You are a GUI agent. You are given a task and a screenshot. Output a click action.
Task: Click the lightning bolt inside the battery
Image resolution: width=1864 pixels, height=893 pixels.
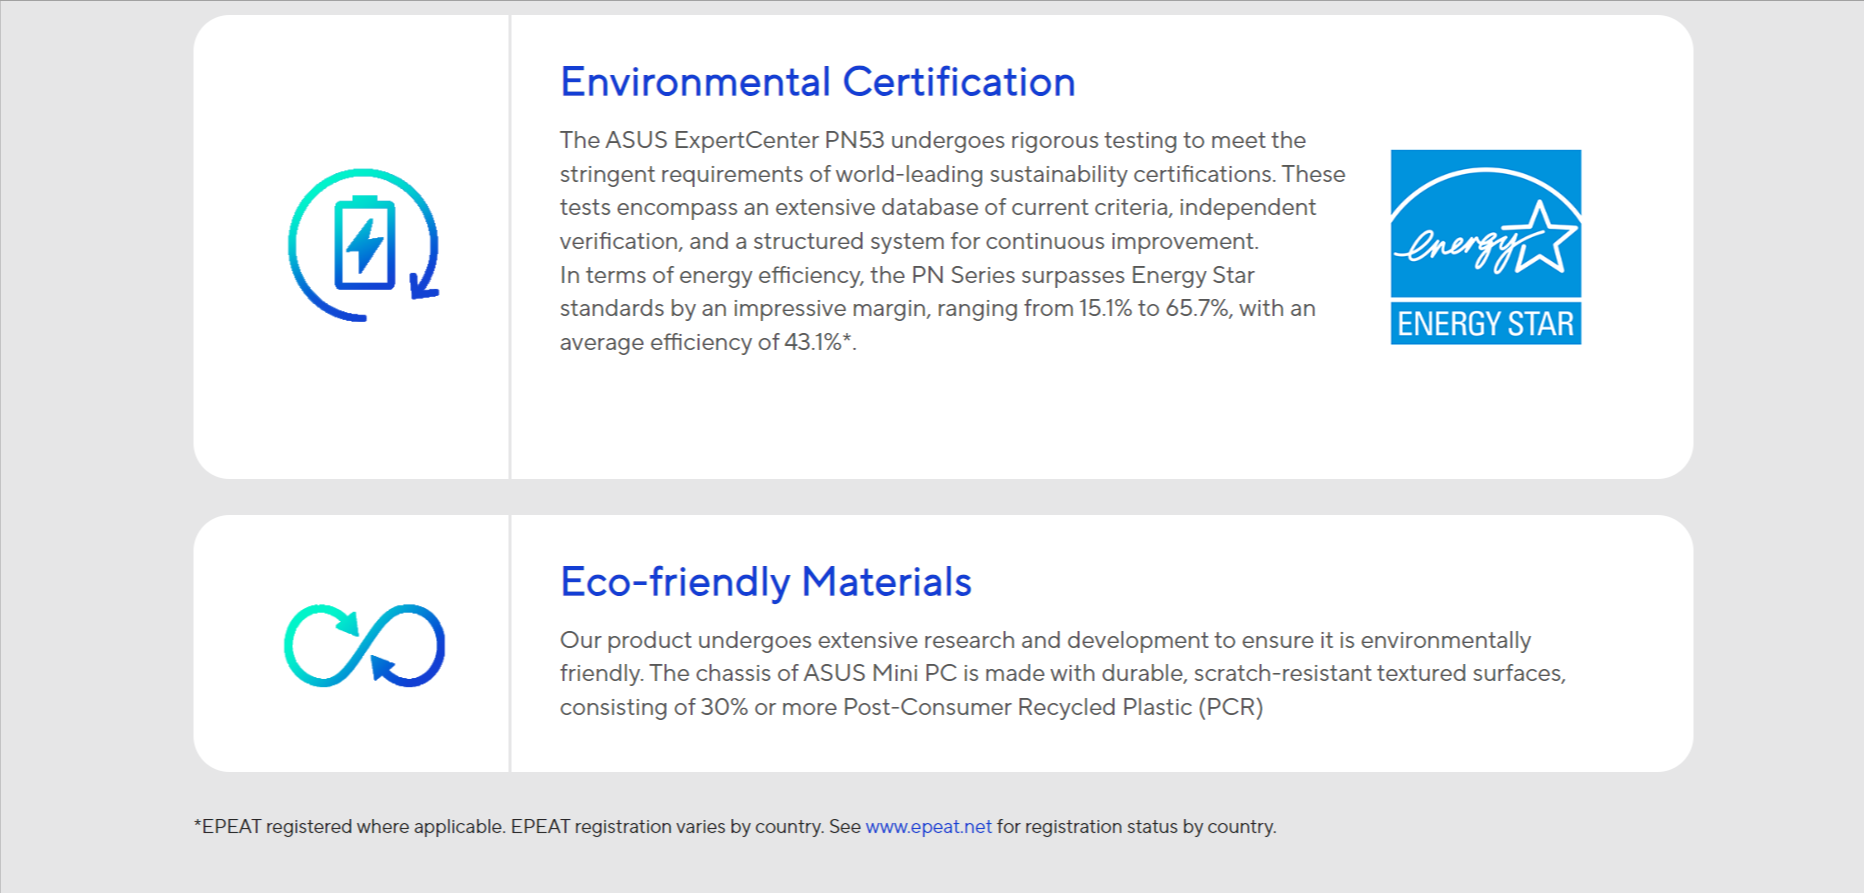[364, 245]
